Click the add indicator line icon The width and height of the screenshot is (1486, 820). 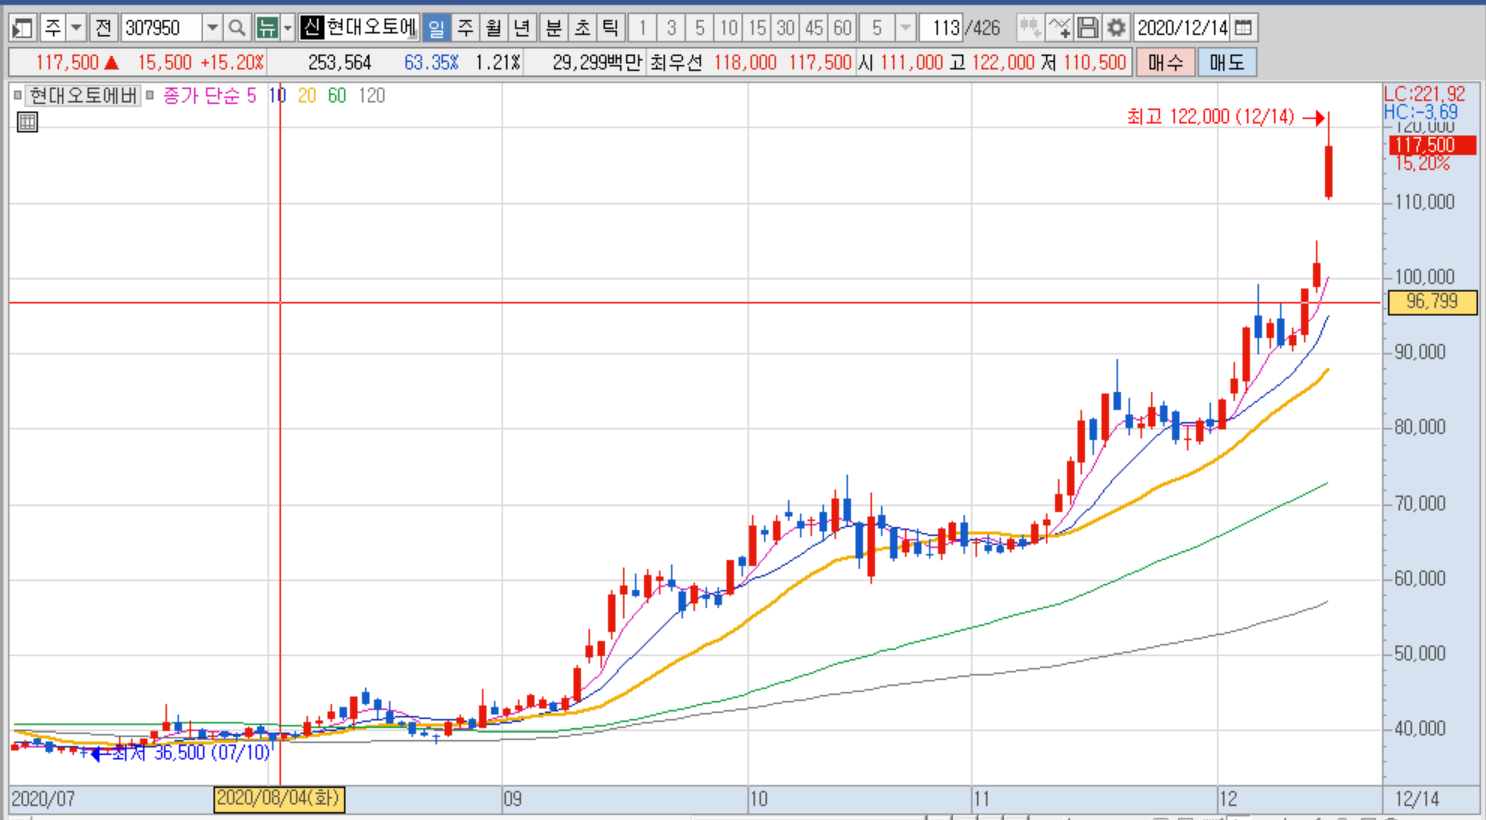[1059, 28]
